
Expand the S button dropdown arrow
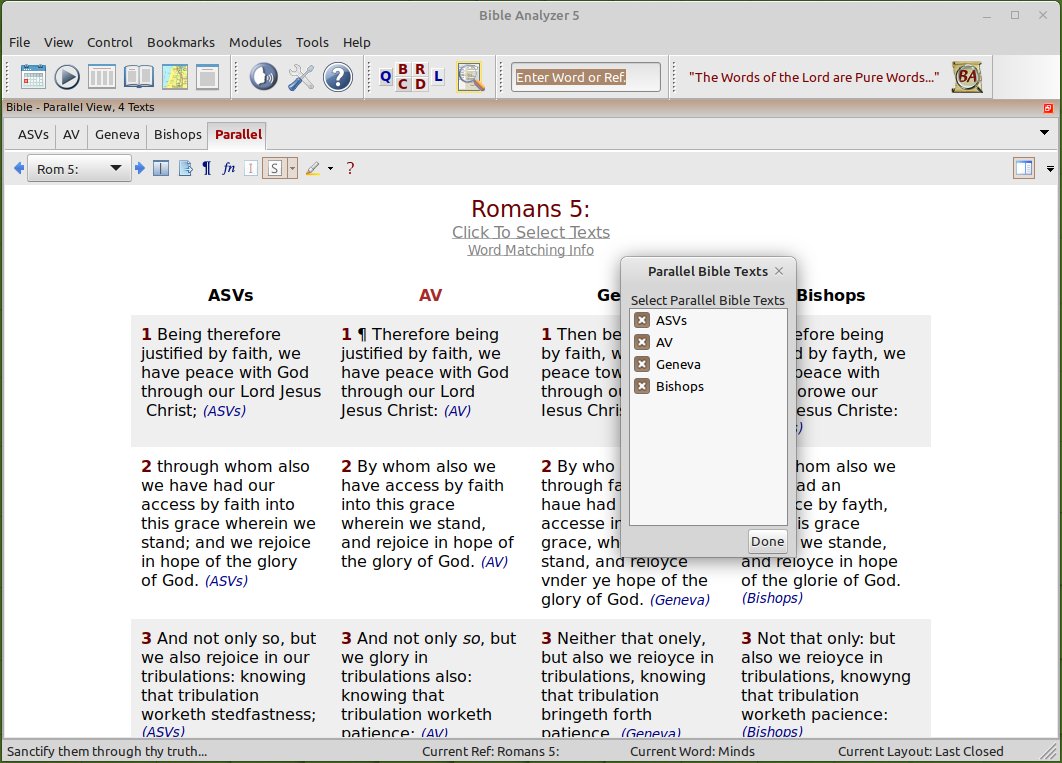292,168
